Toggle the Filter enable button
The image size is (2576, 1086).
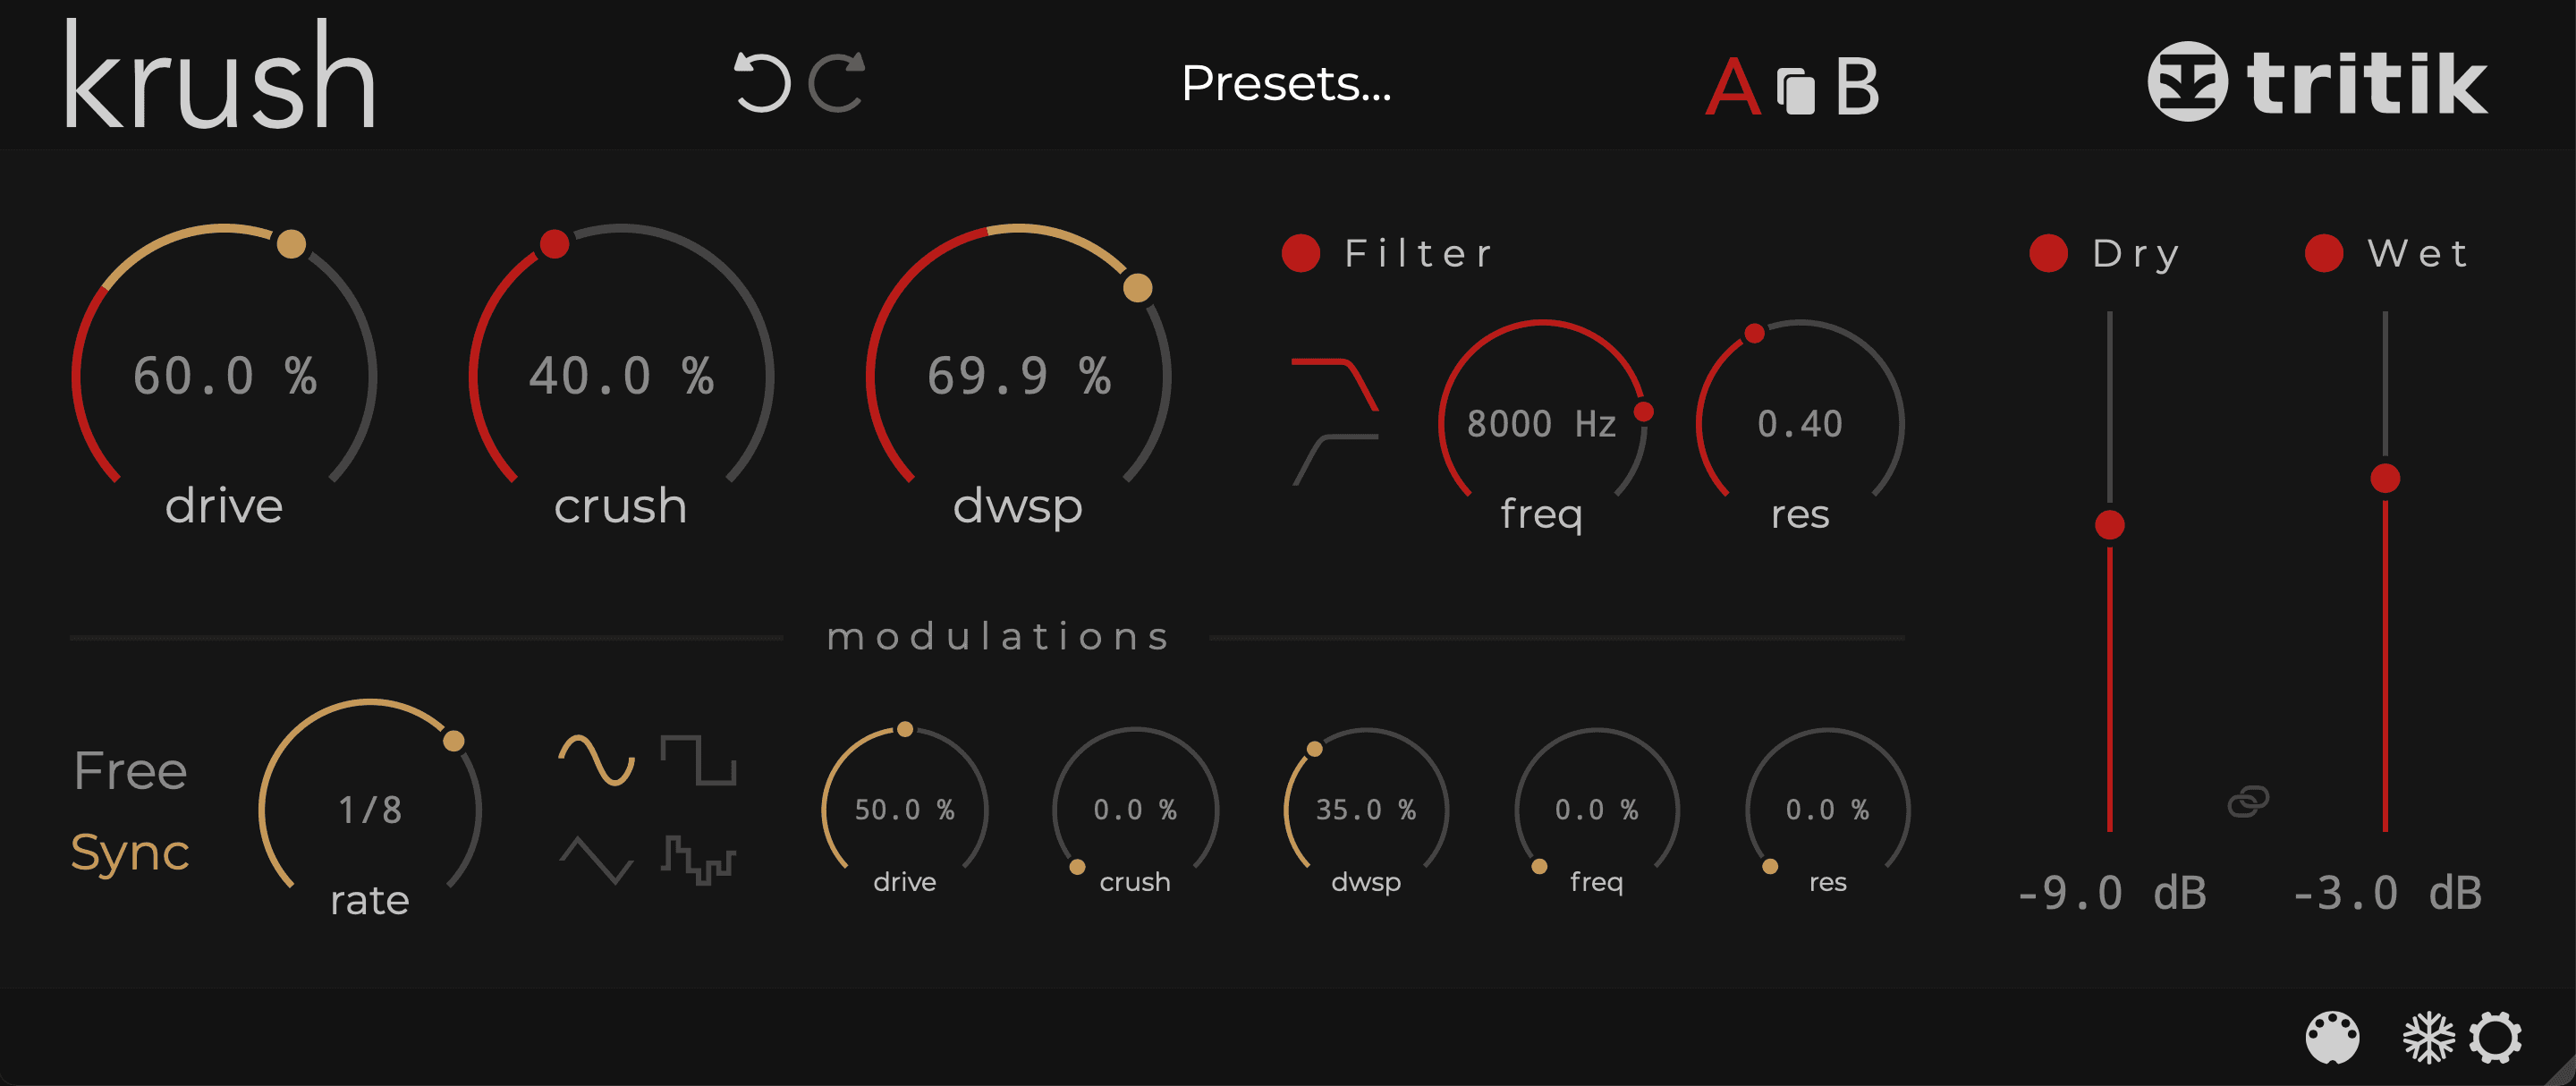1301,253
